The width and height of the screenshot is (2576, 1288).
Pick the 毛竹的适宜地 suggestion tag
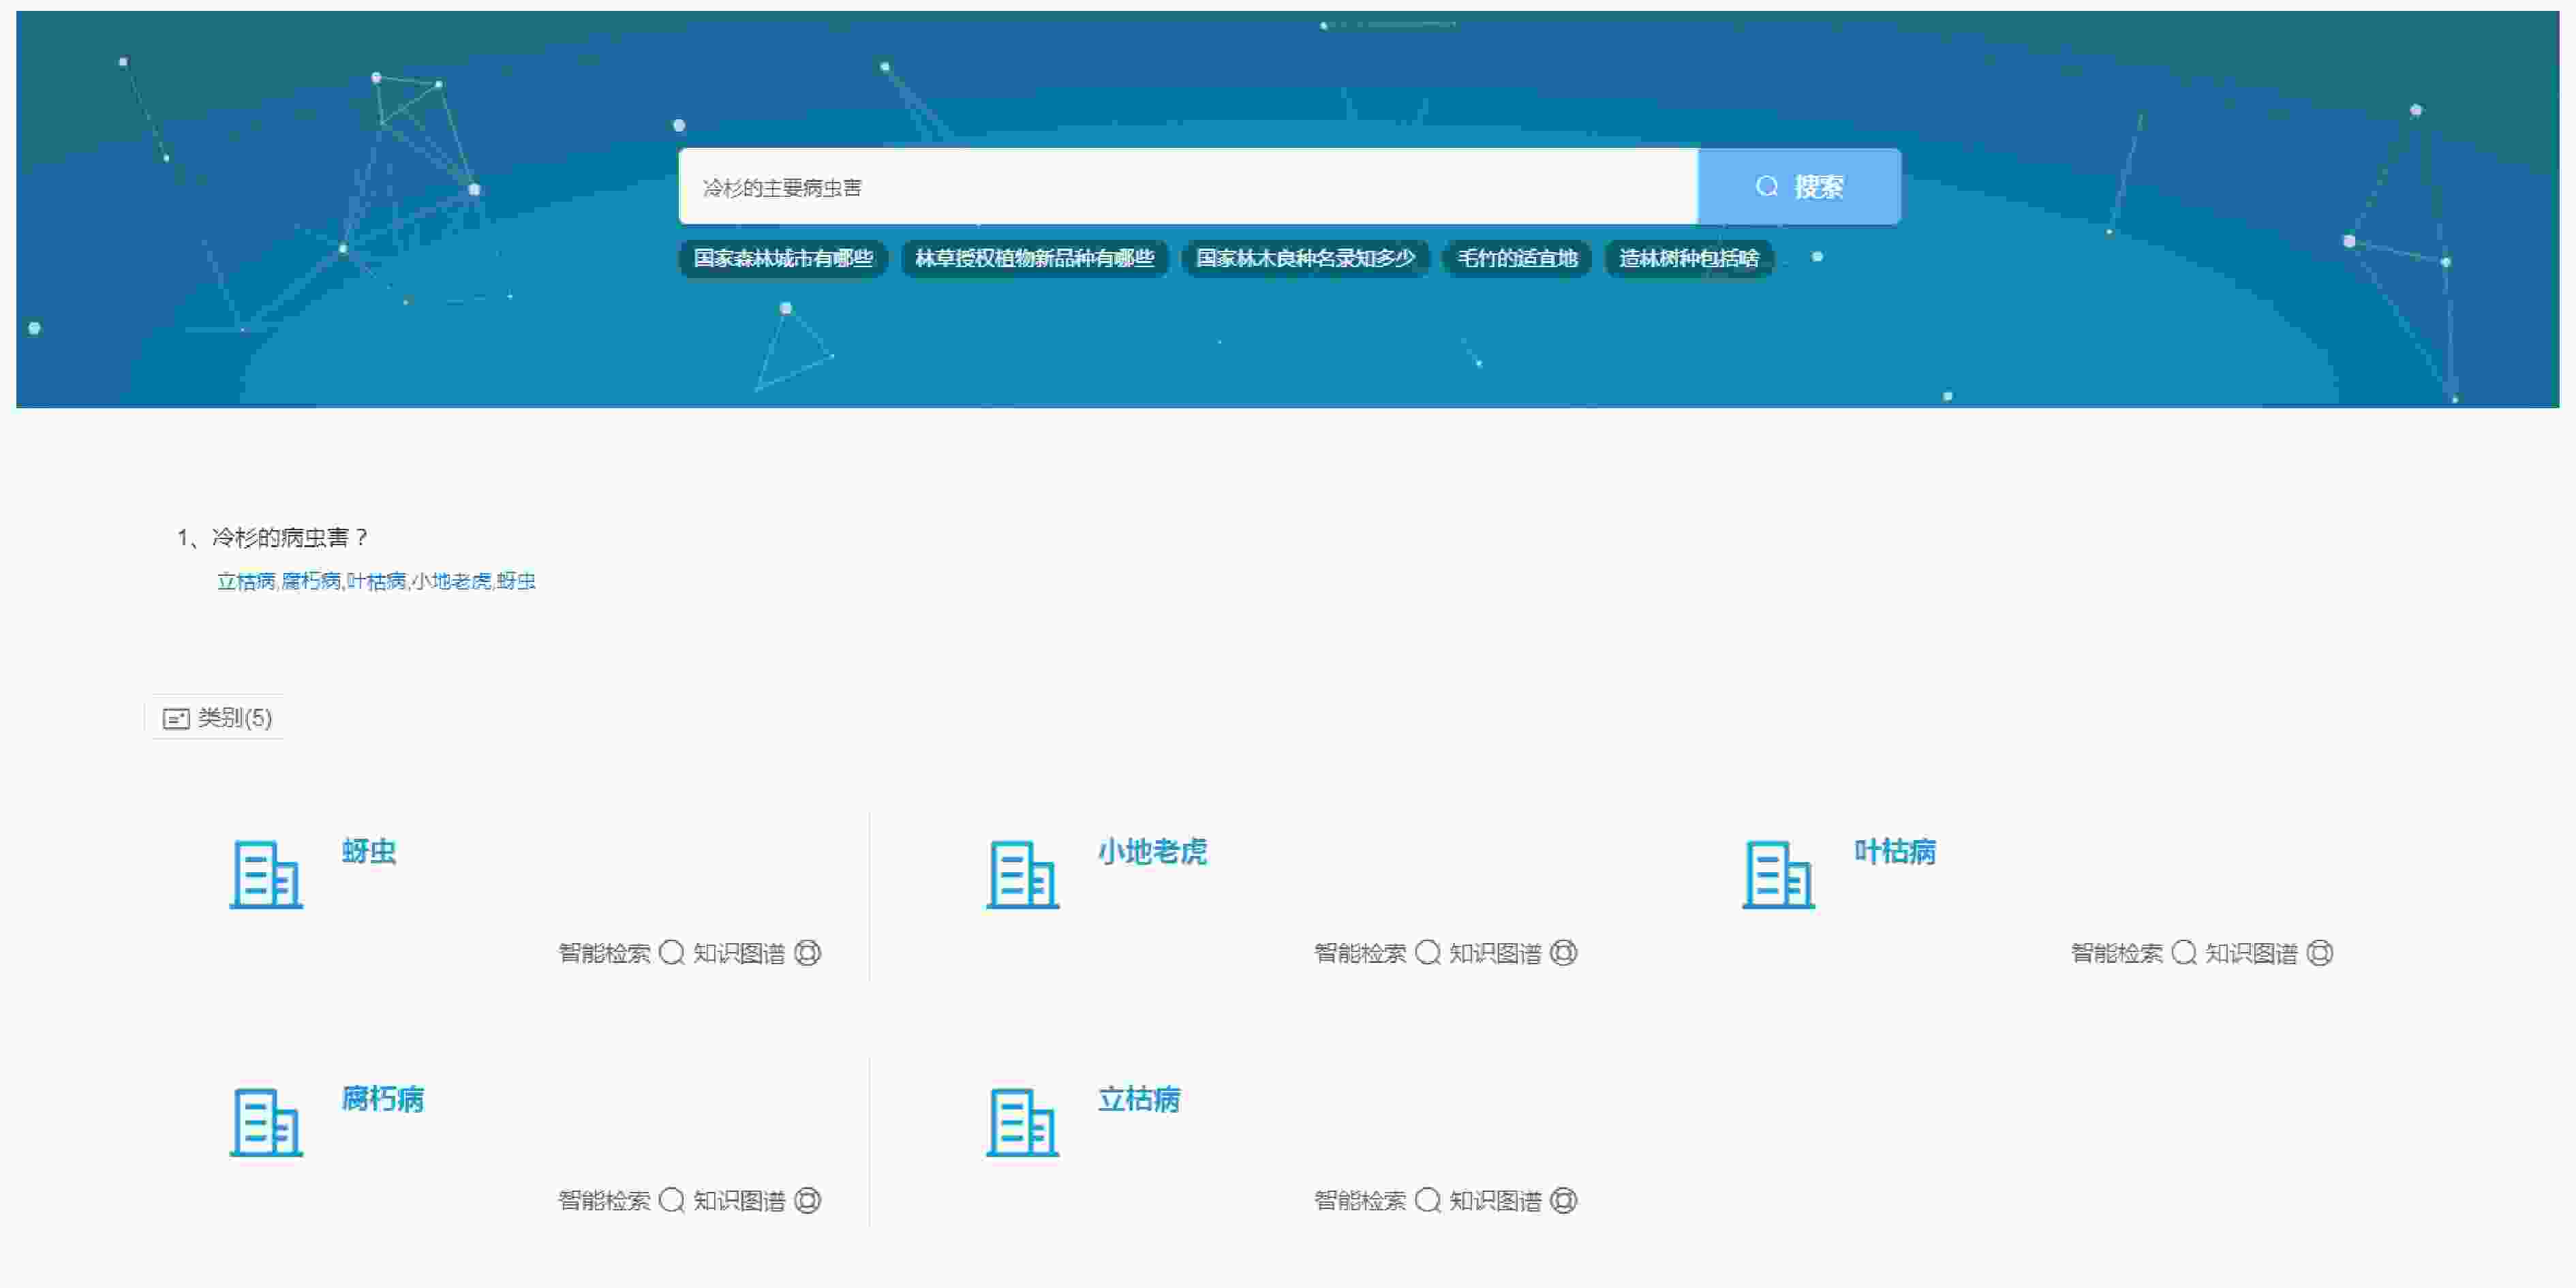[x=1516, y=258]
